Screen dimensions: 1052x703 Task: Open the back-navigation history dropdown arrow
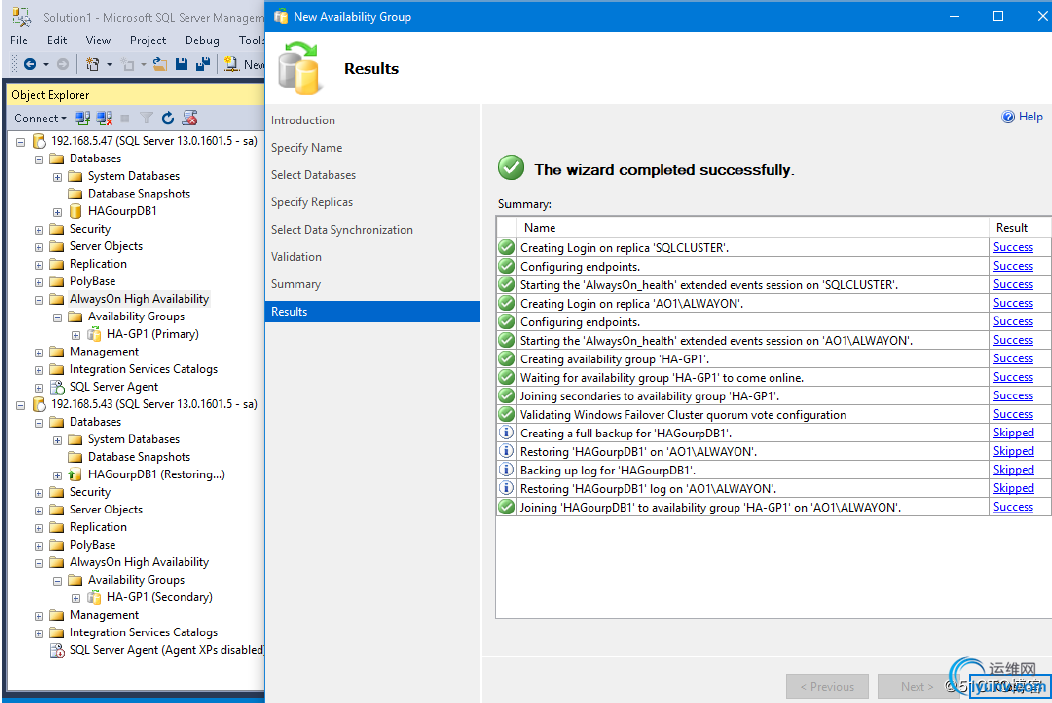coord(46,64)
